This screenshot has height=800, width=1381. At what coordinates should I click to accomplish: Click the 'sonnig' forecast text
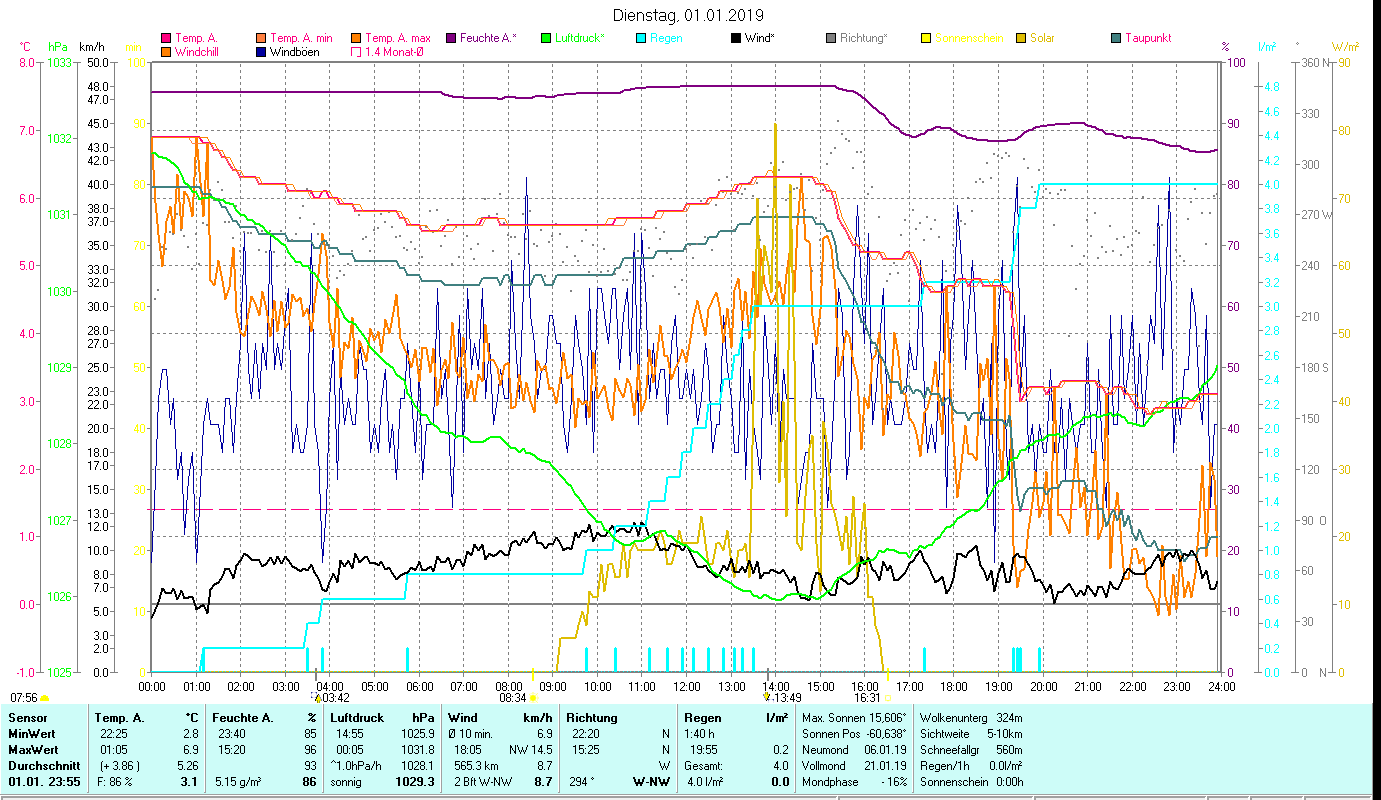coord(346,781)
